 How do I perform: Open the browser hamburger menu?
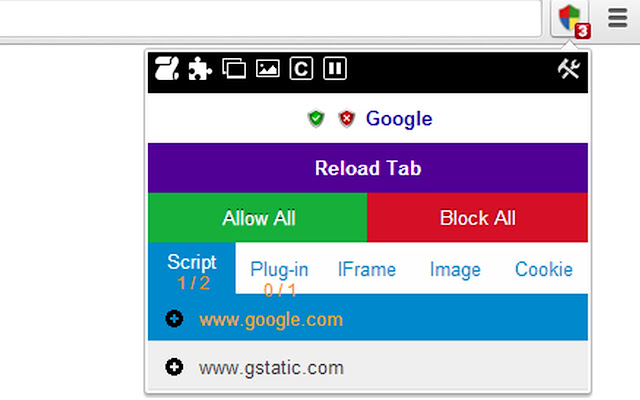click(618, 18)
